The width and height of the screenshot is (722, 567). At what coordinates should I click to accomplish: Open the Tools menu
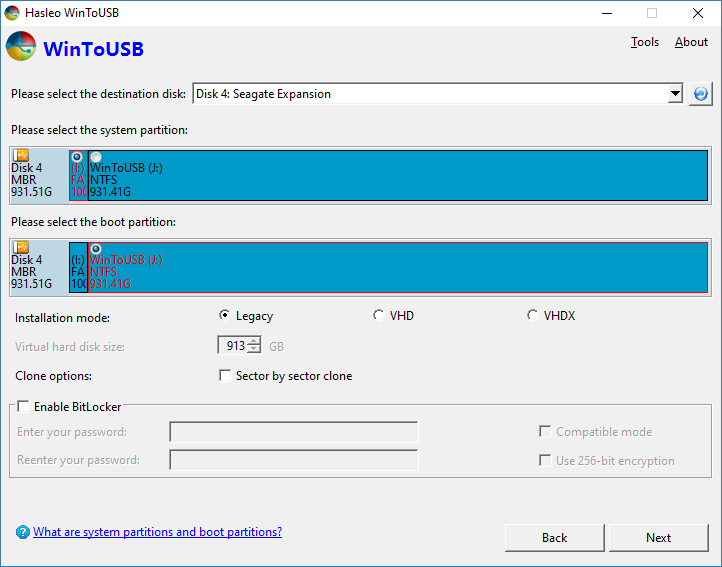point(645,42)
